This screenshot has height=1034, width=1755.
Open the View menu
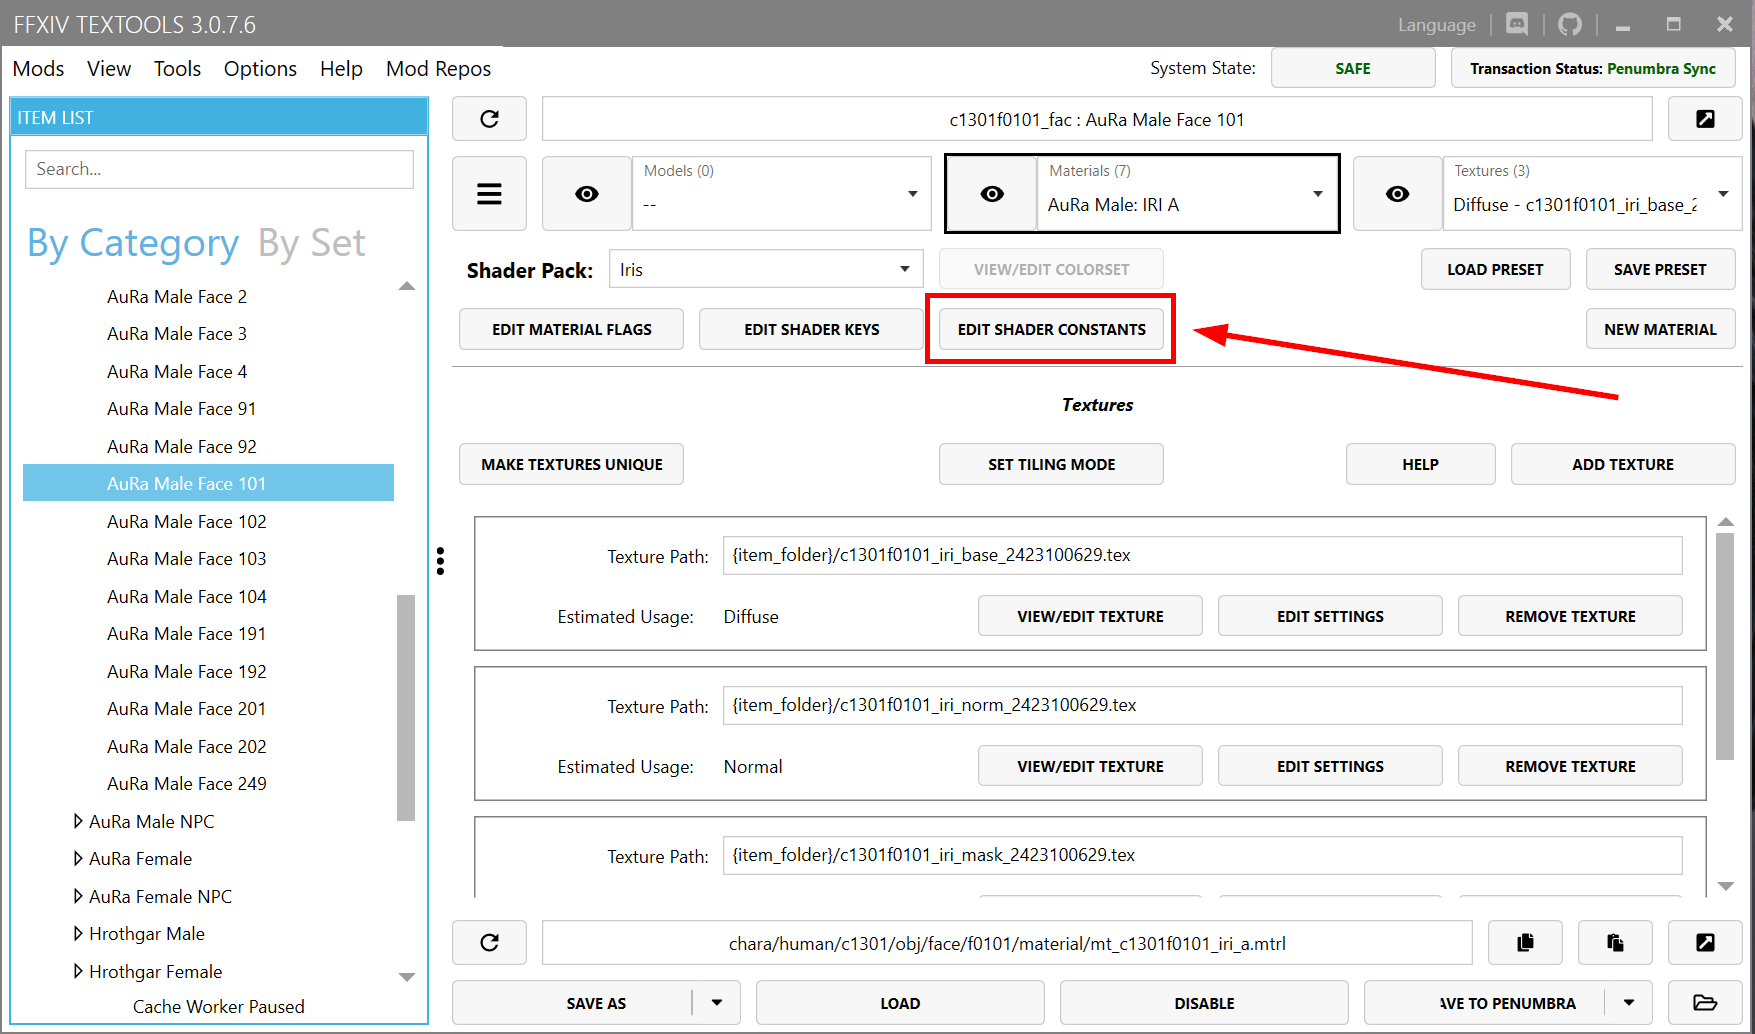pyautogui.click(x=109, y=68)
